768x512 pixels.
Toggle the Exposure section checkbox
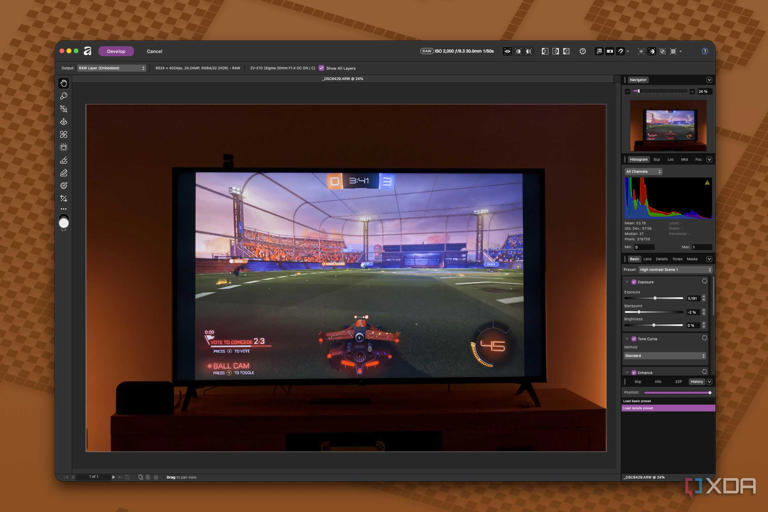point(633,282)
